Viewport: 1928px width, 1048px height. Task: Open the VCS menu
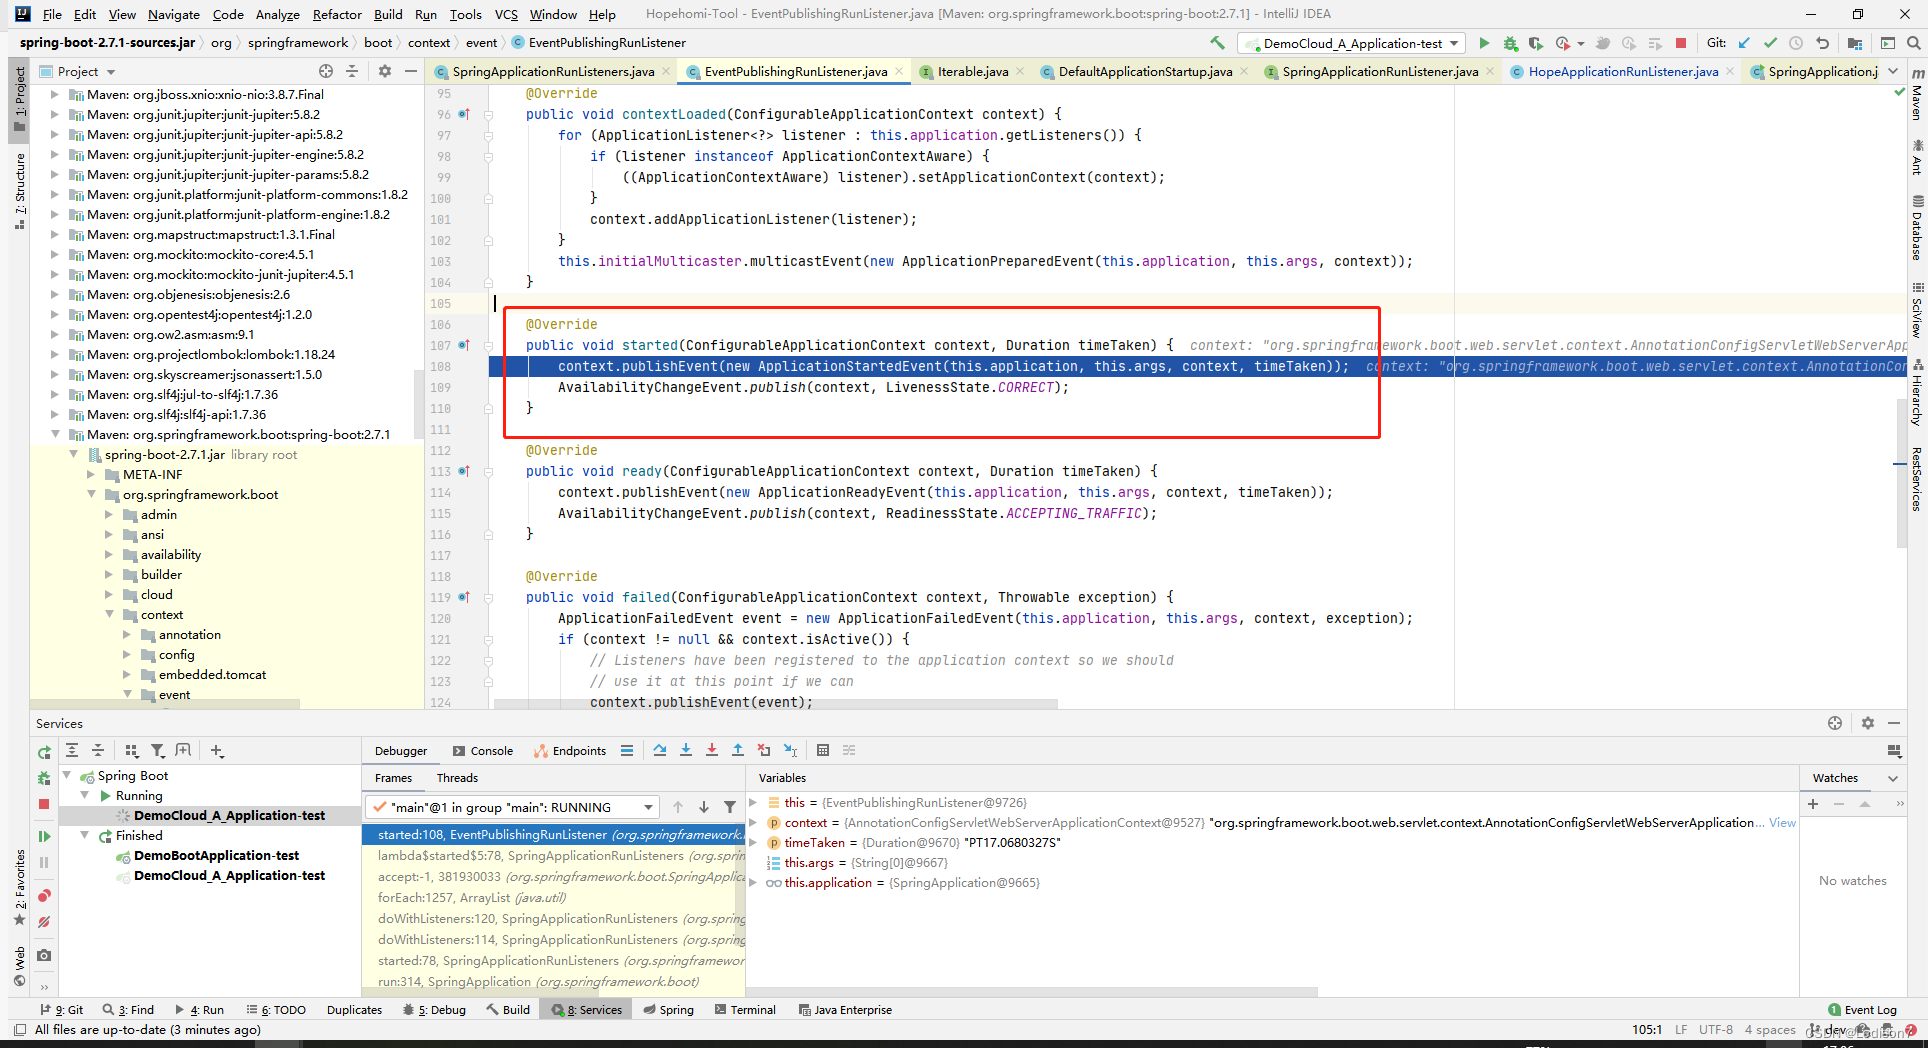point(506,14)
